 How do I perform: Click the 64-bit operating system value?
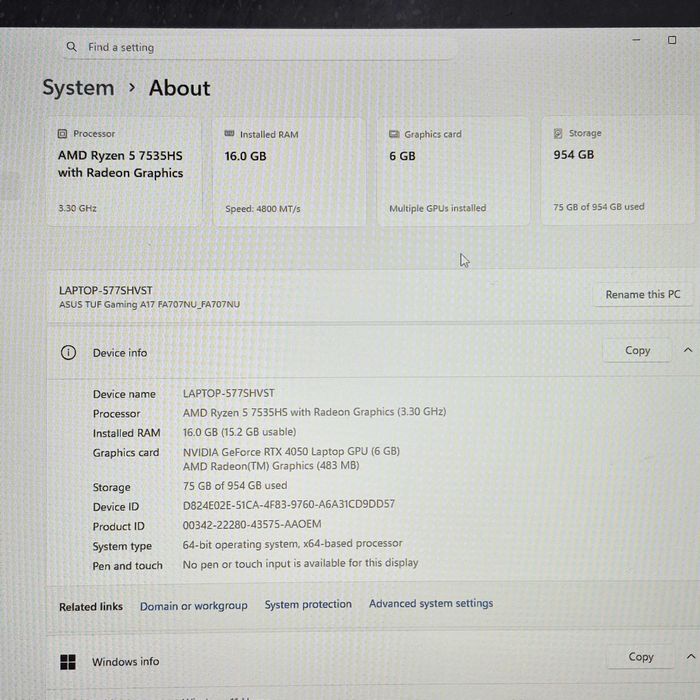292,544
